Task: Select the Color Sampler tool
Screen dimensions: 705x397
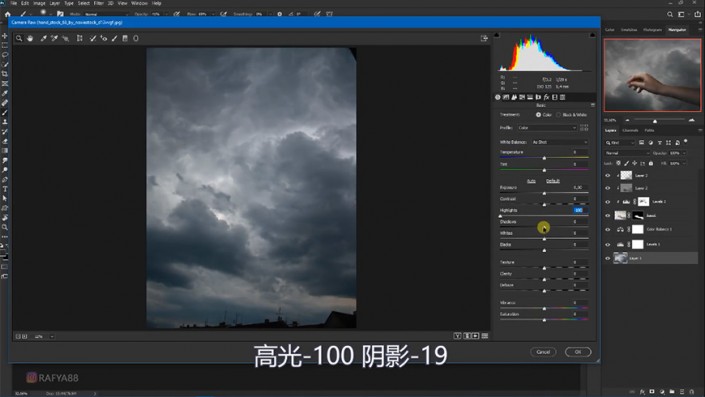Action: pos(54,39)
